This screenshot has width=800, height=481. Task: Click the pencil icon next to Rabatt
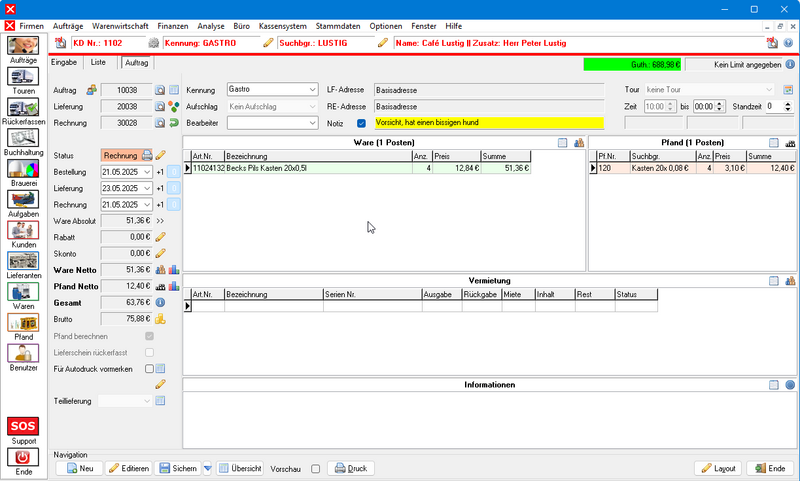point(160,236)
